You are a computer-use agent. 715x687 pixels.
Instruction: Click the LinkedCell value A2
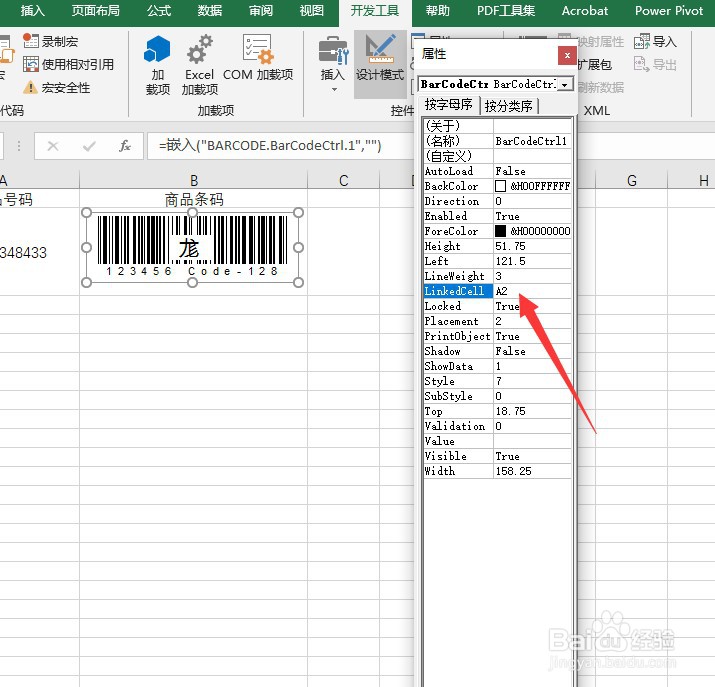(x=502, y=291)
